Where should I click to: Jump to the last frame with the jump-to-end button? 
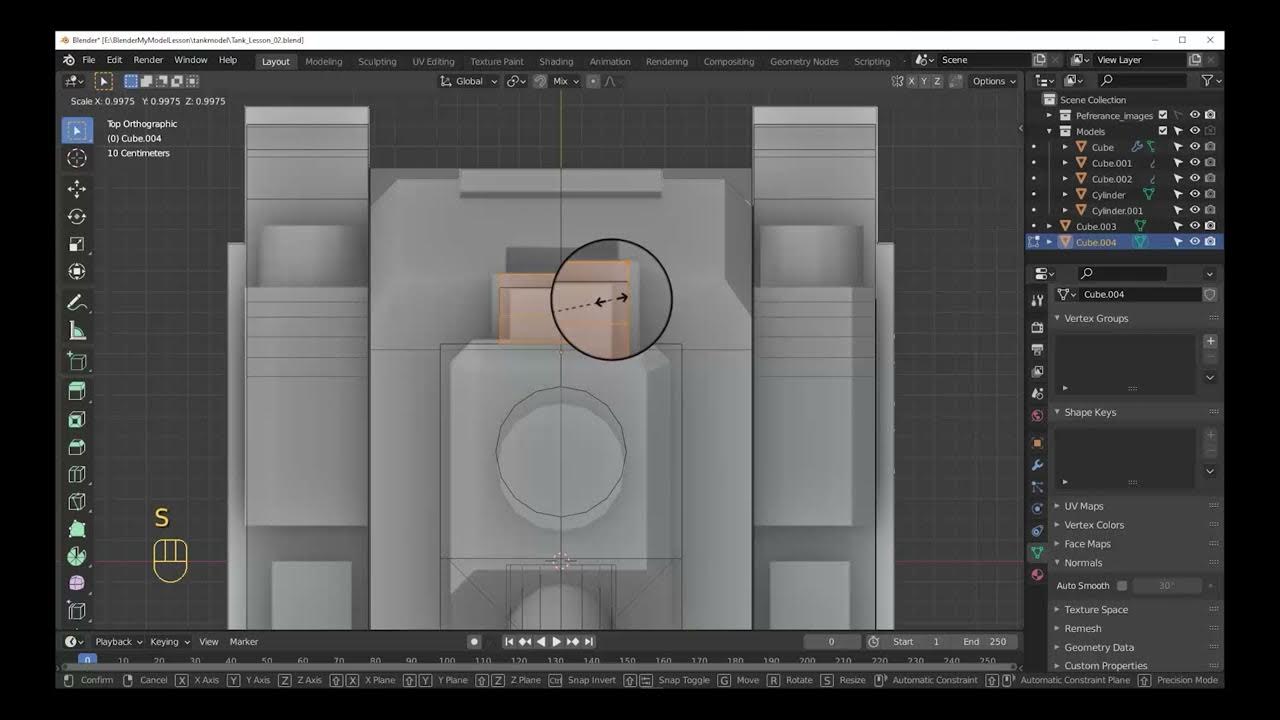point(589,642)
